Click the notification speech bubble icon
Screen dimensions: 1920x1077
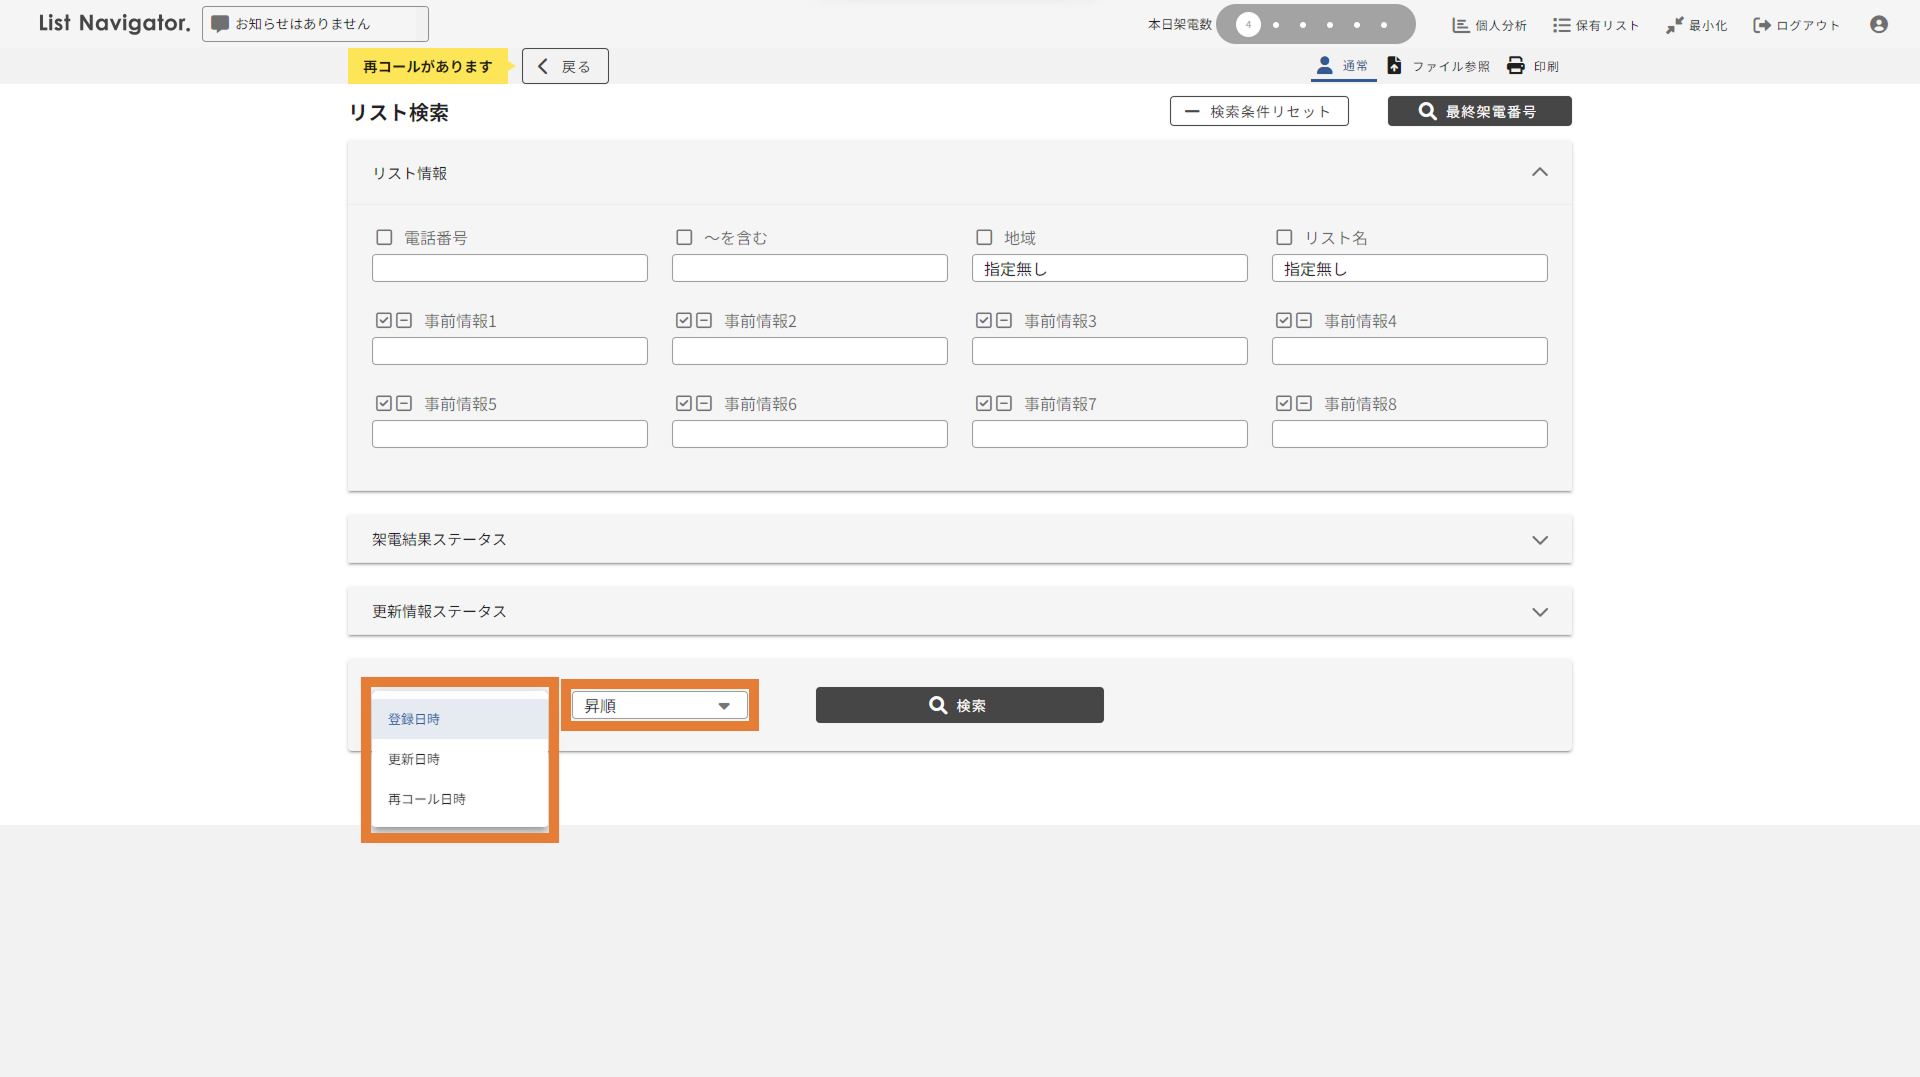click(220, 24)
